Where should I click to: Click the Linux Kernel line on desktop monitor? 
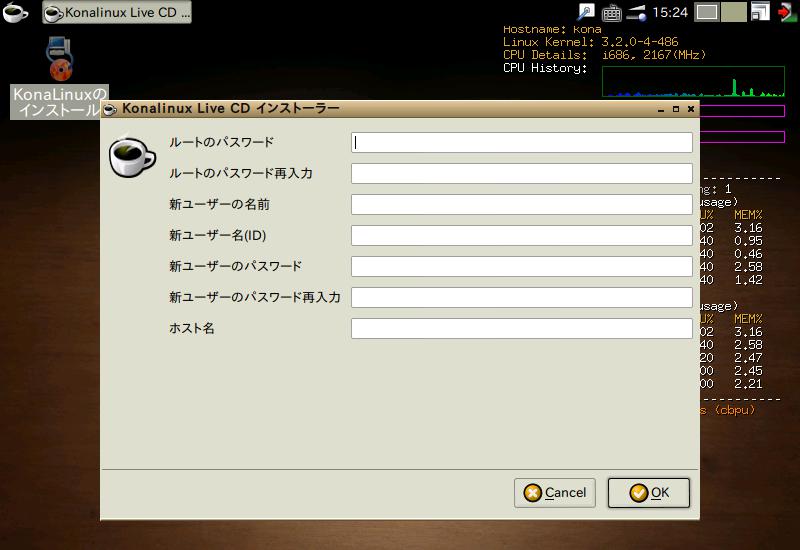click(590, 42)
